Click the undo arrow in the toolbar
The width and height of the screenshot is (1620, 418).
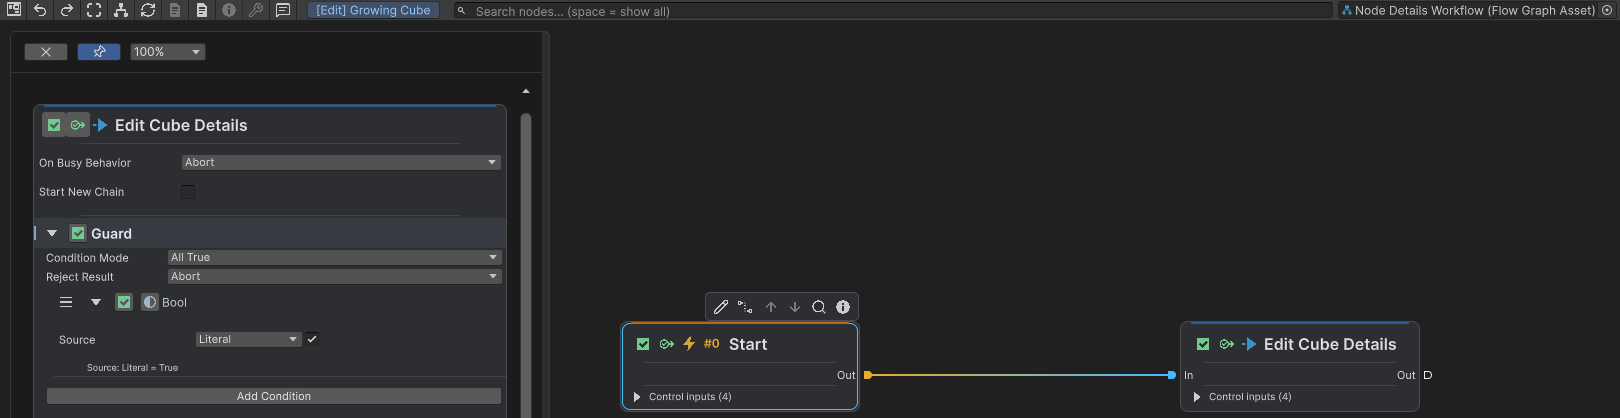pos(40,10)
